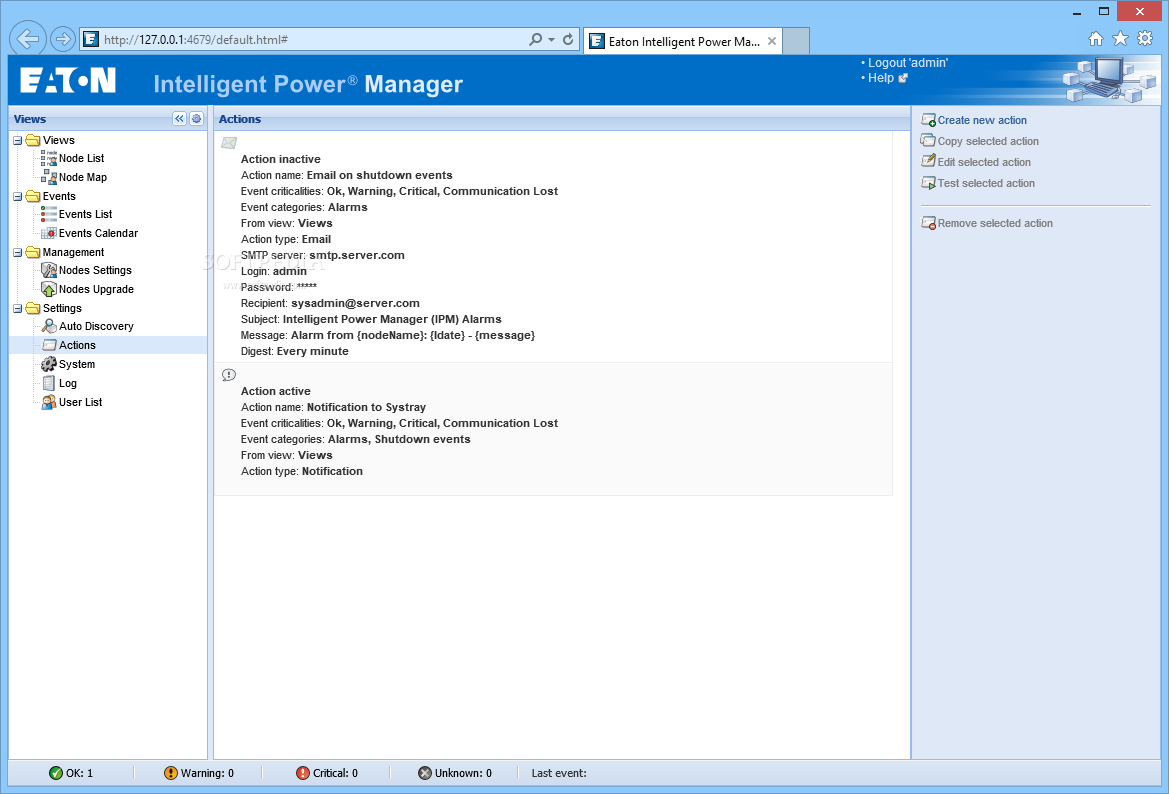Viewport: 1169px width, 794px height.
Task: Click the Events List icon
Action: click(48, 214)
